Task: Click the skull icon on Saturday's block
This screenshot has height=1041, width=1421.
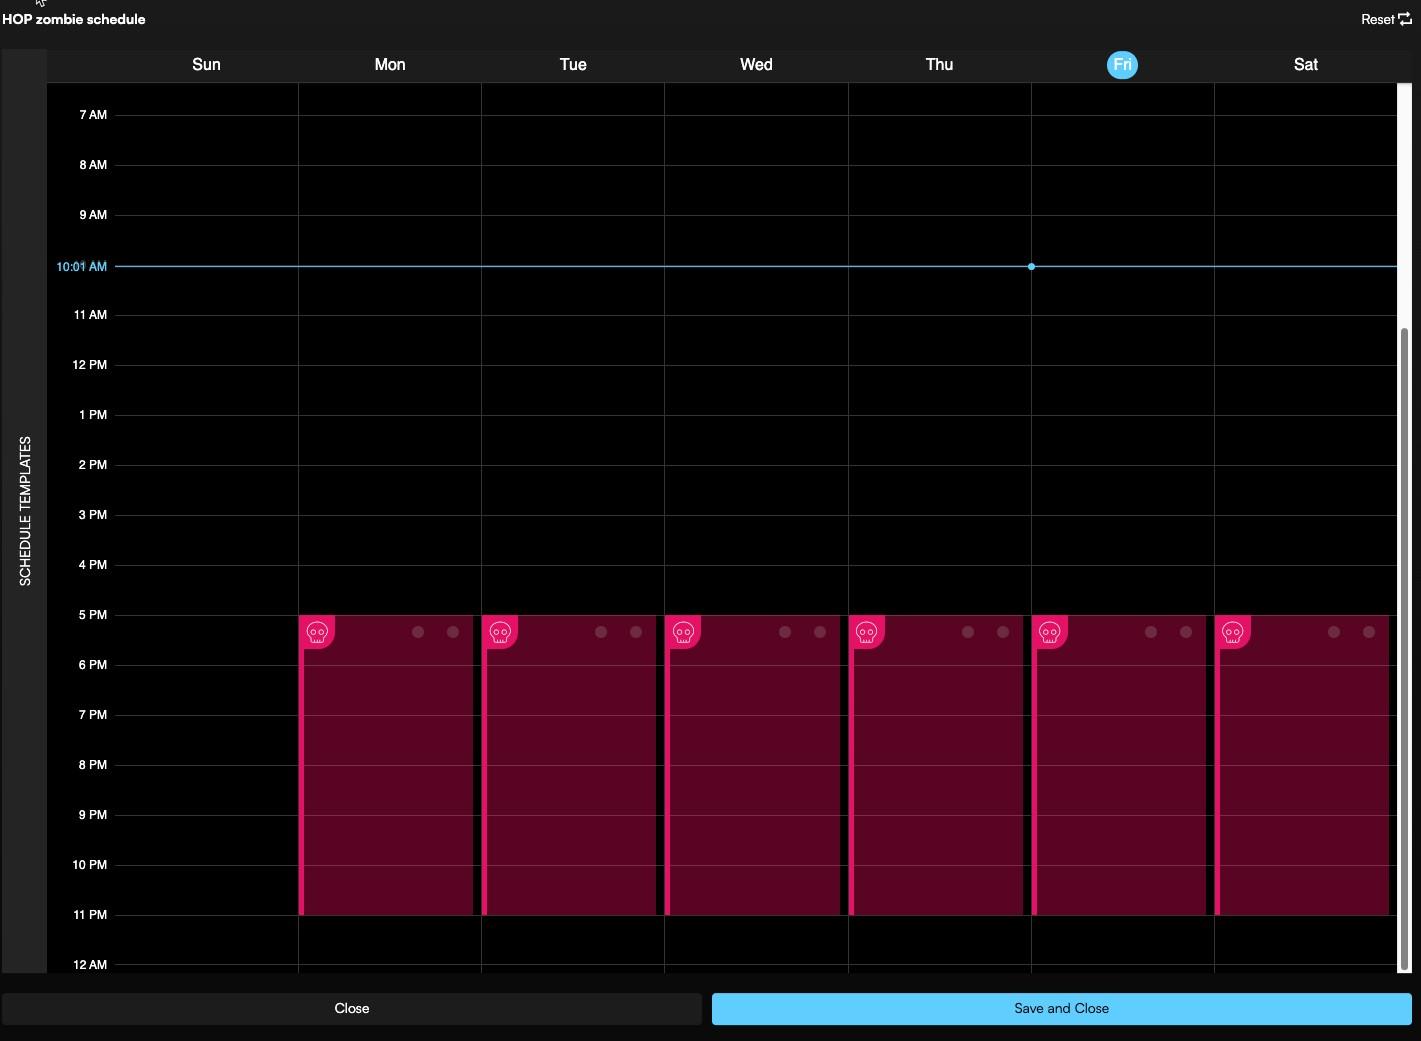Action: (1233, 632)
